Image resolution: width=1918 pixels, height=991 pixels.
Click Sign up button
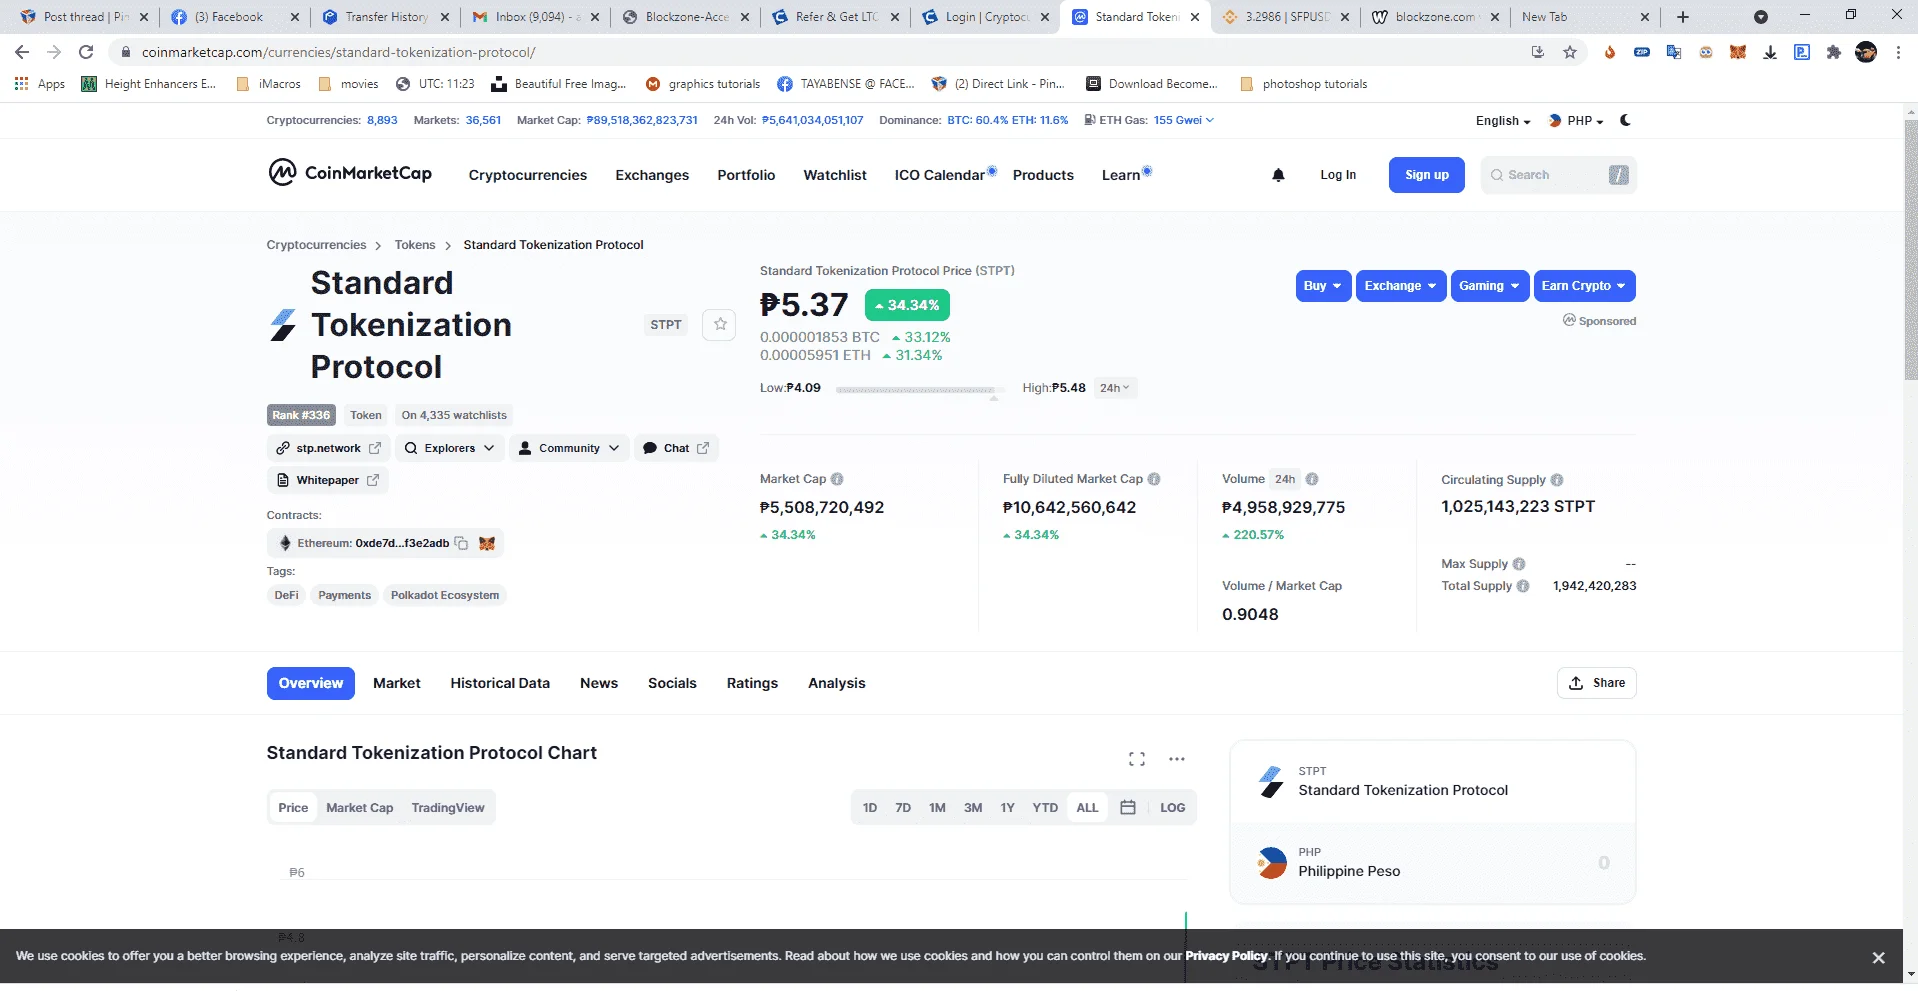tap(1427, 175)
